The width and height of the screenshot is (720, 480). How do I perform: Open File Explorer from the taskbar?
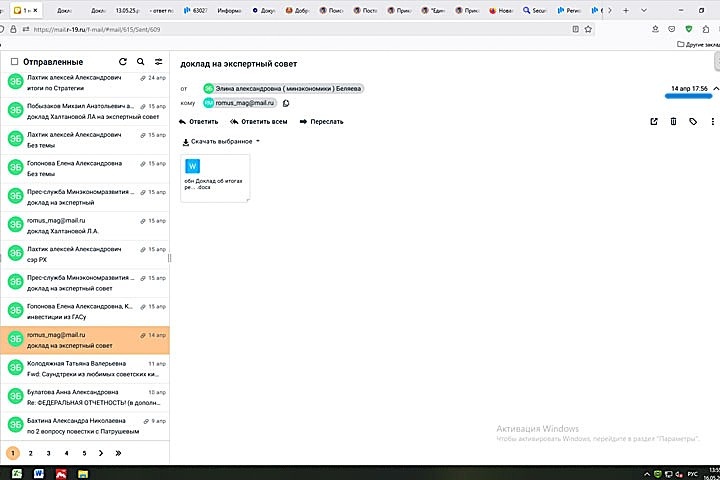tap(83, 474)
